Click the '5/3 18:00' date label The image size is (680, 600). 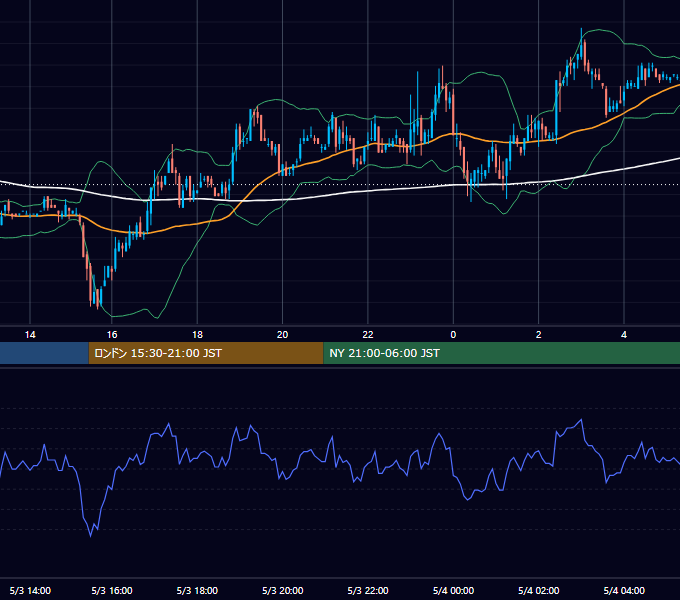click(x=197, y=590)
